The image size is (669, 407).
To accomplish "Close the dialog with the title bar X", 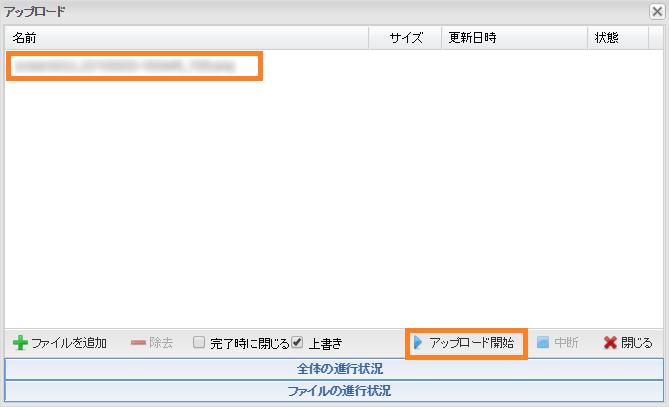I will click(656, 11).
